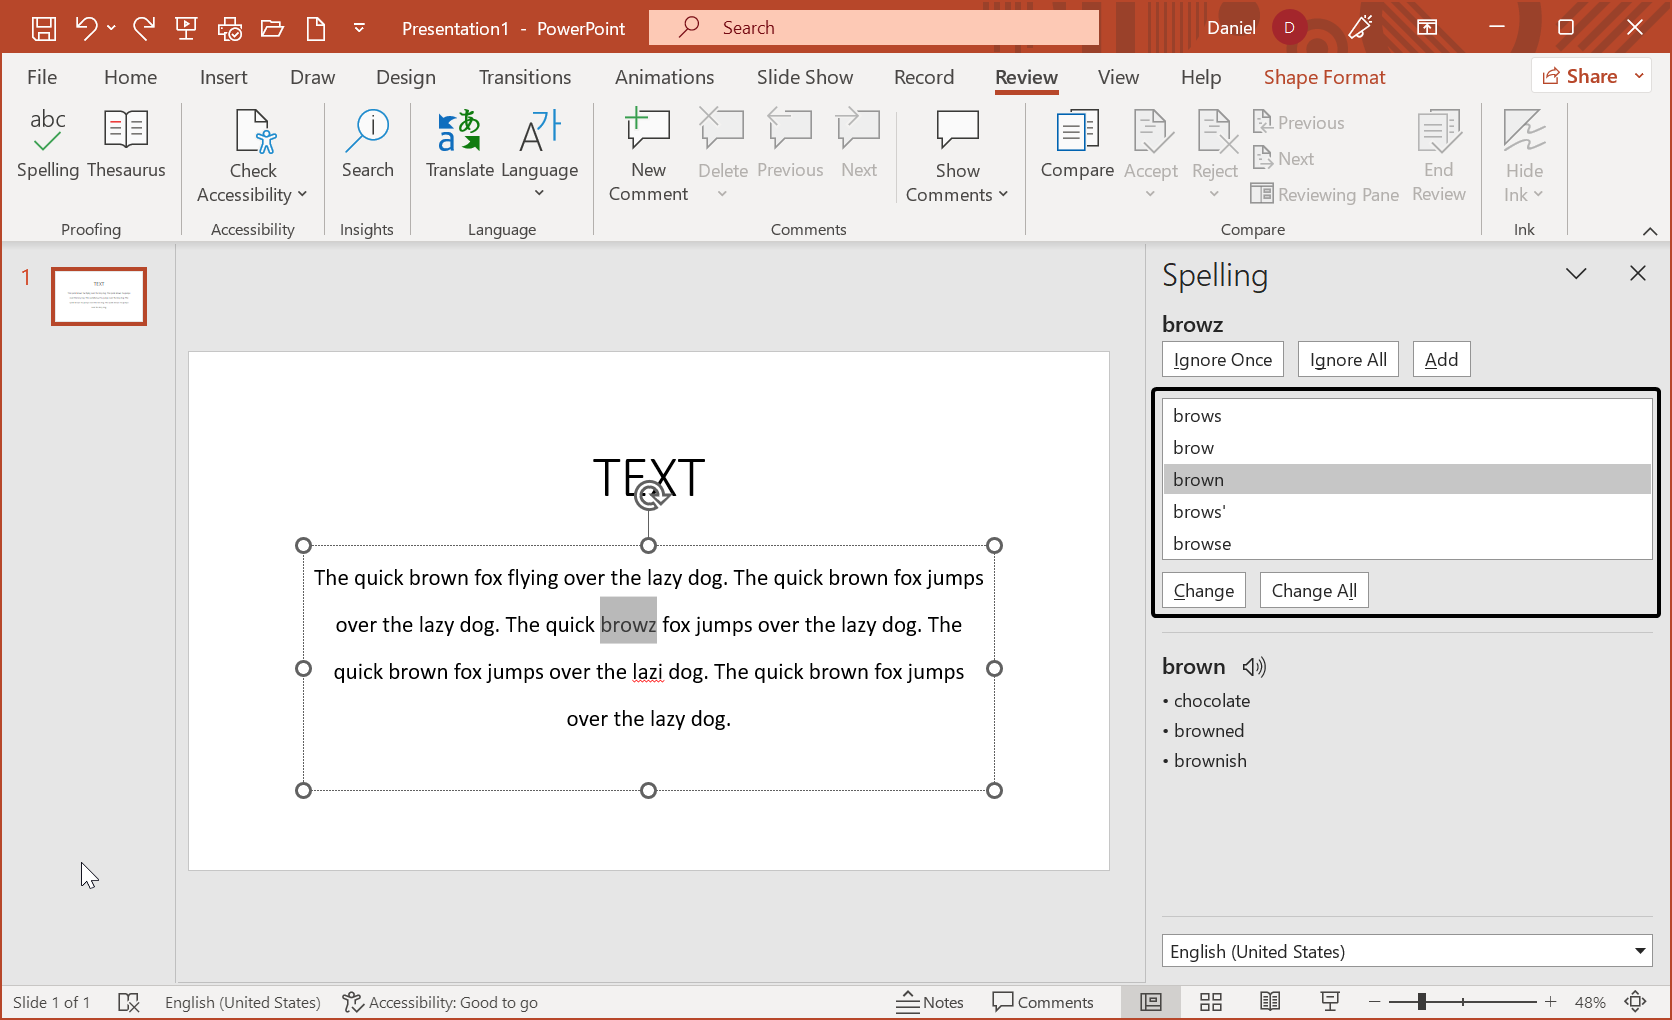Adjust the zoom slider handle
The image size is (1672, 1020).
coord(1421,1002)
